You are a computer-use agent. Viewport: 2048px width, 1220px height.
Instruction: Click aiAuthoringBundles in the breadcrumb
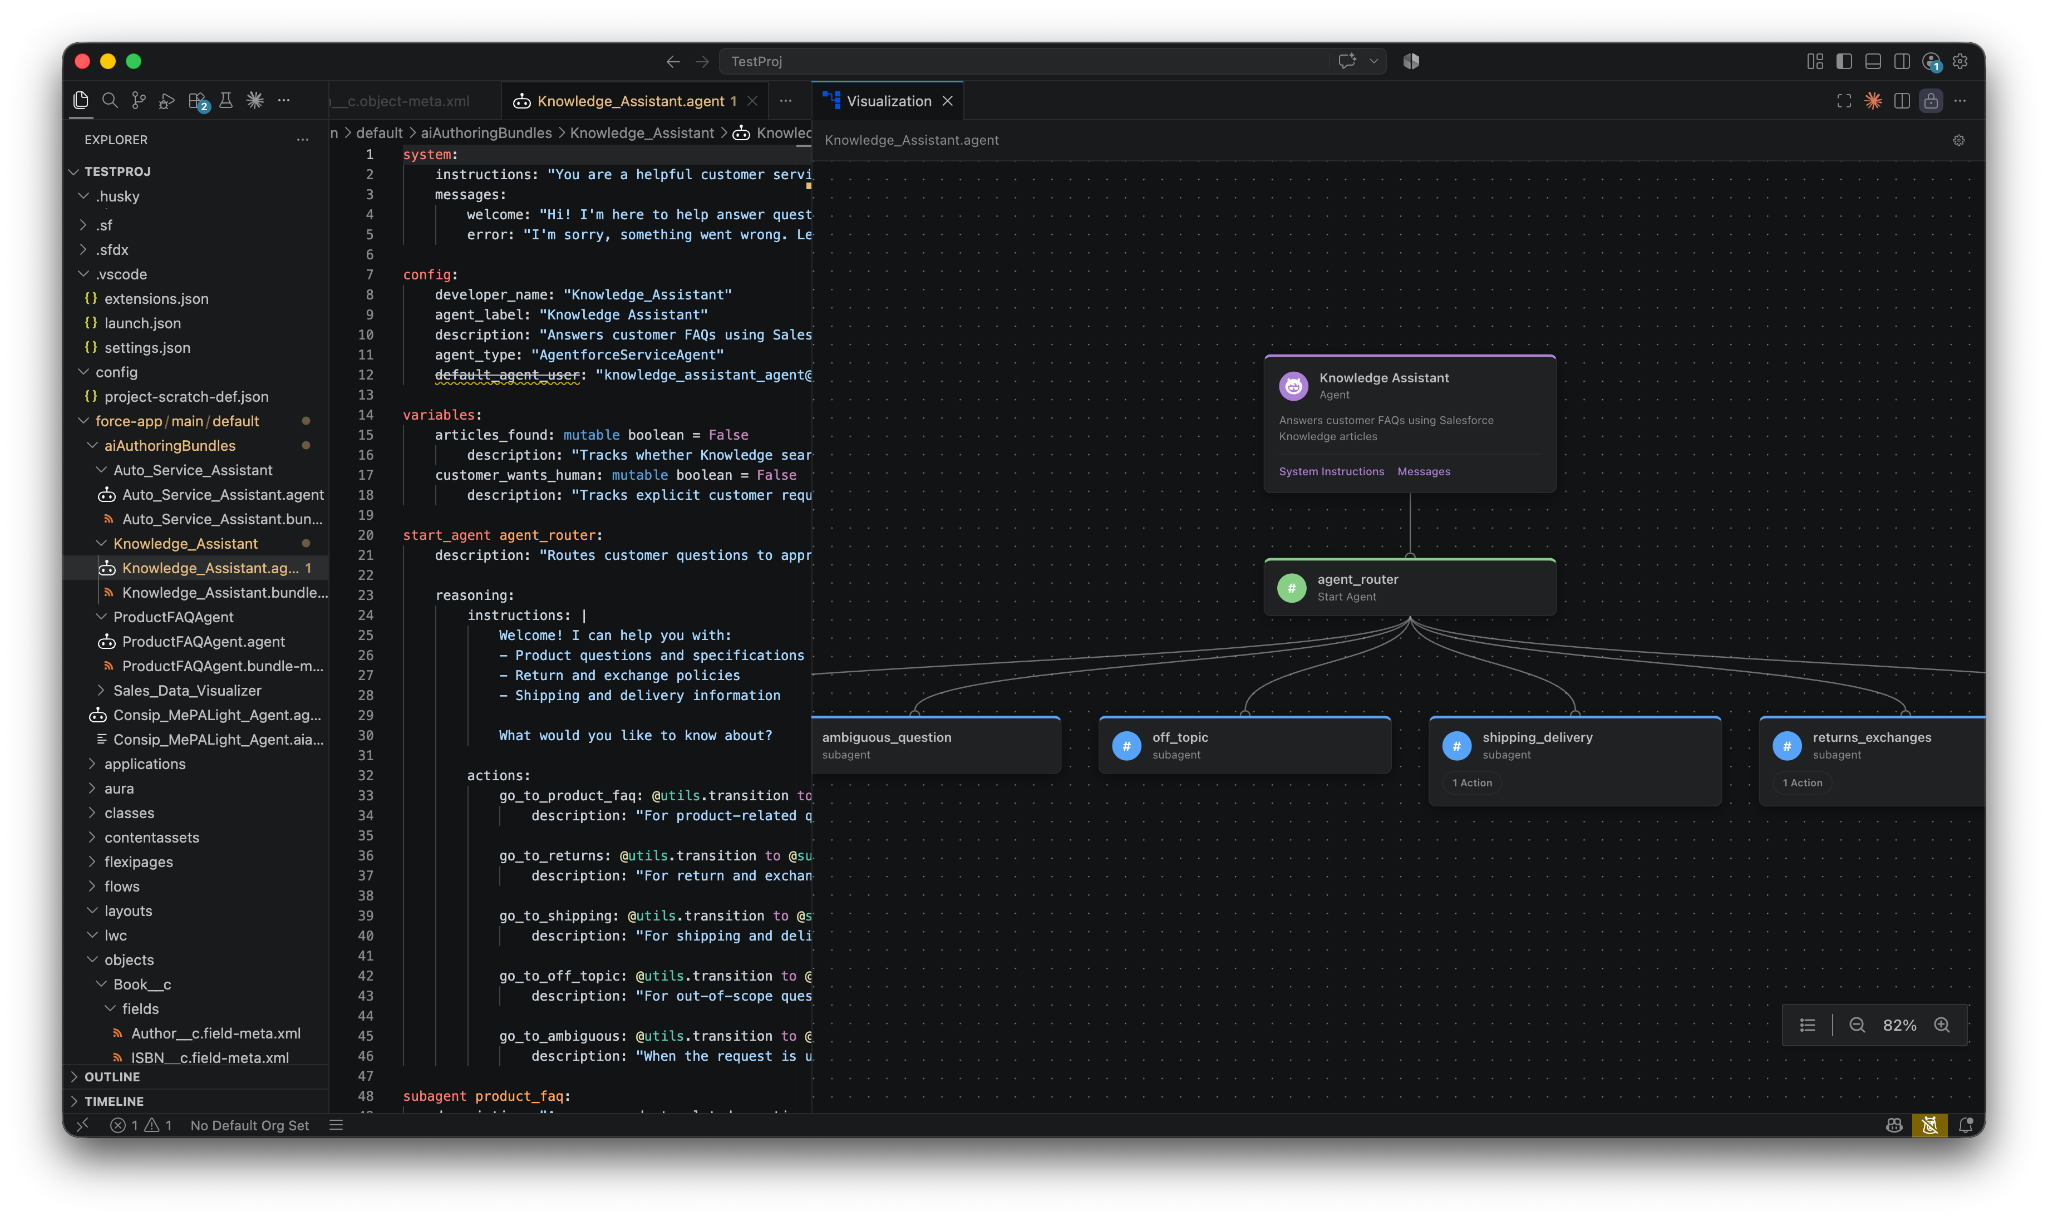[486, 133]
